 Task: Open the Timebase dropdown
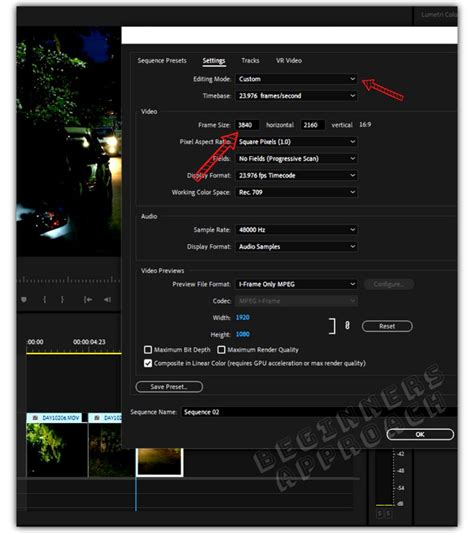click(x=296, y=96)
